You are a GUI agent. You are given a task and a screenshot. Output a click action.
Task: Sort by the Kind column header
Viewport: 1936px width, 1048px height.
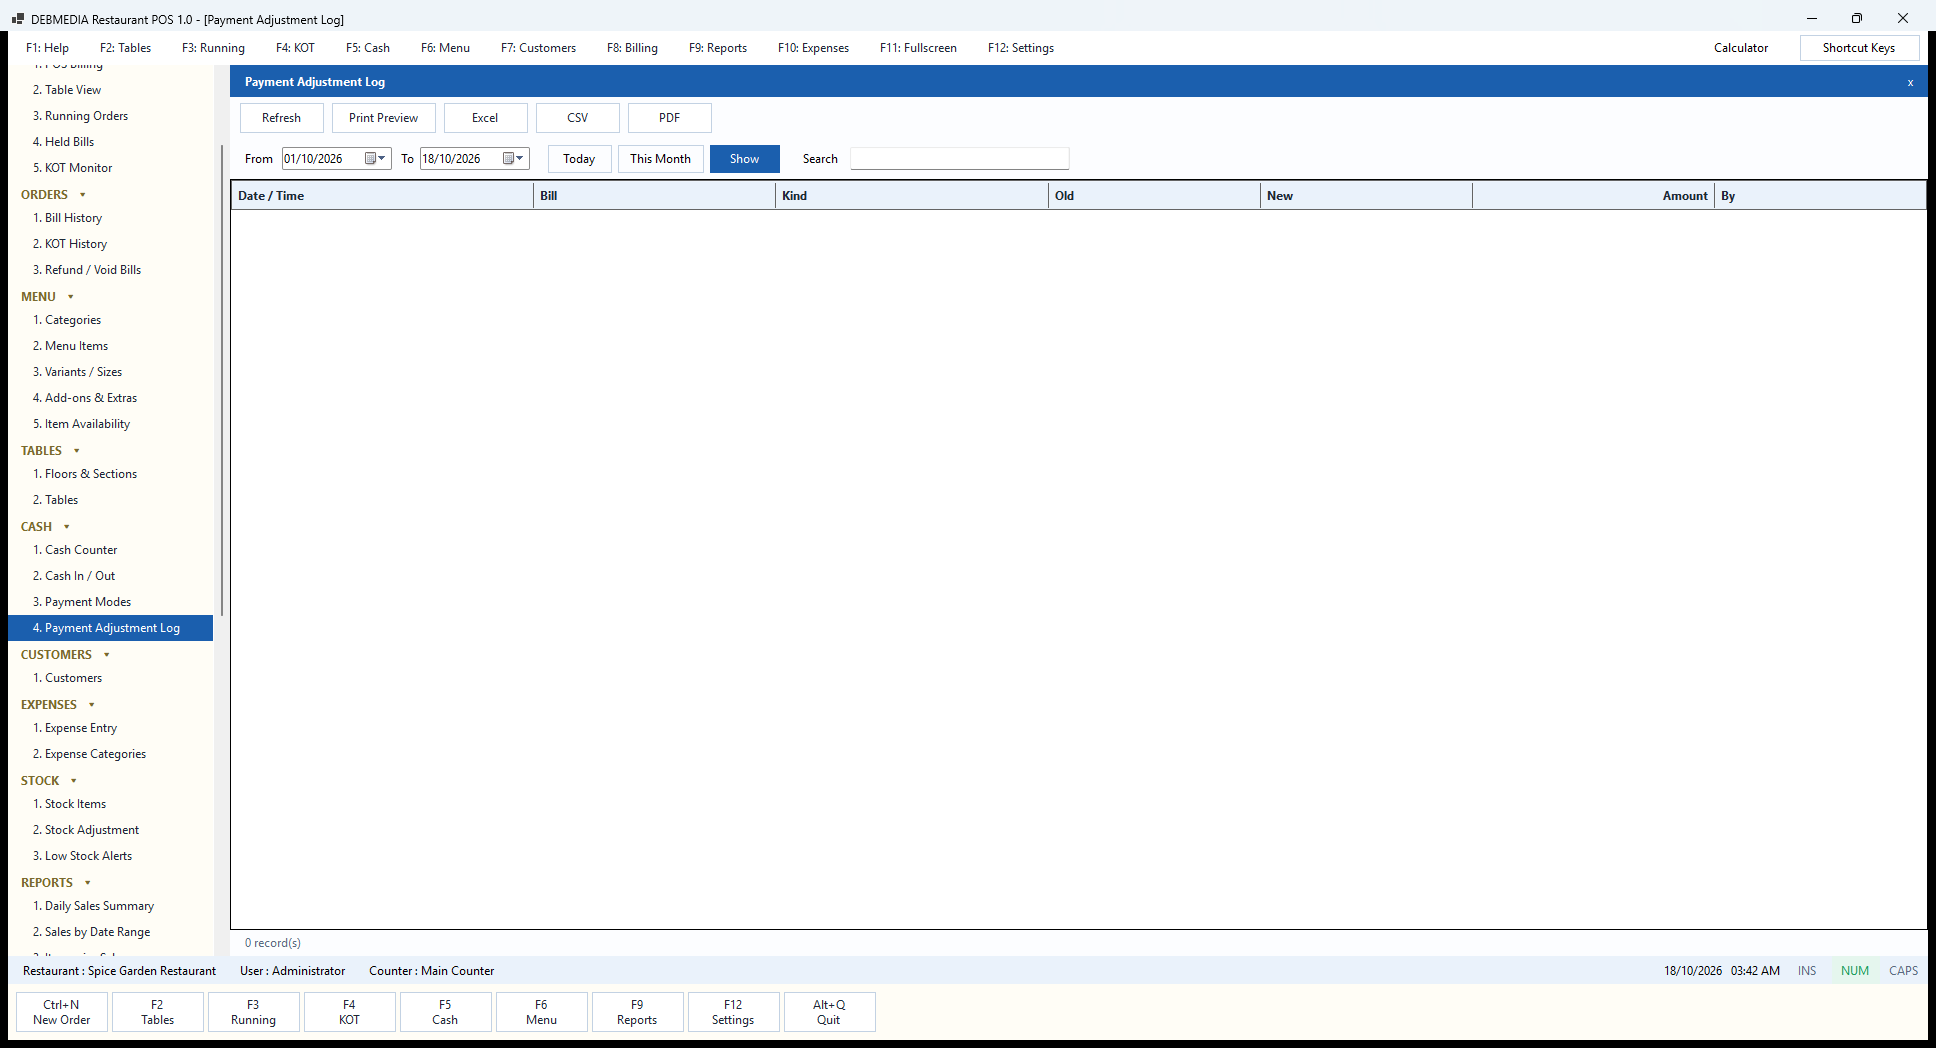coord(912,196)
